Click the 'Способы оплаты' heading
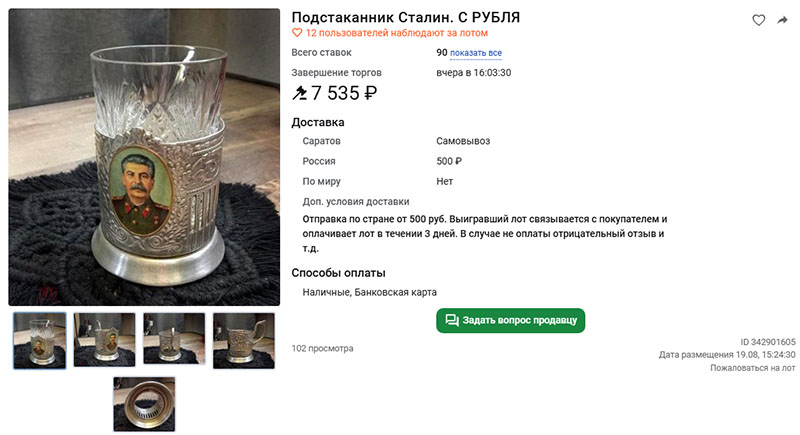The height and width of the screenshot is (435, 800). point(338,273)
